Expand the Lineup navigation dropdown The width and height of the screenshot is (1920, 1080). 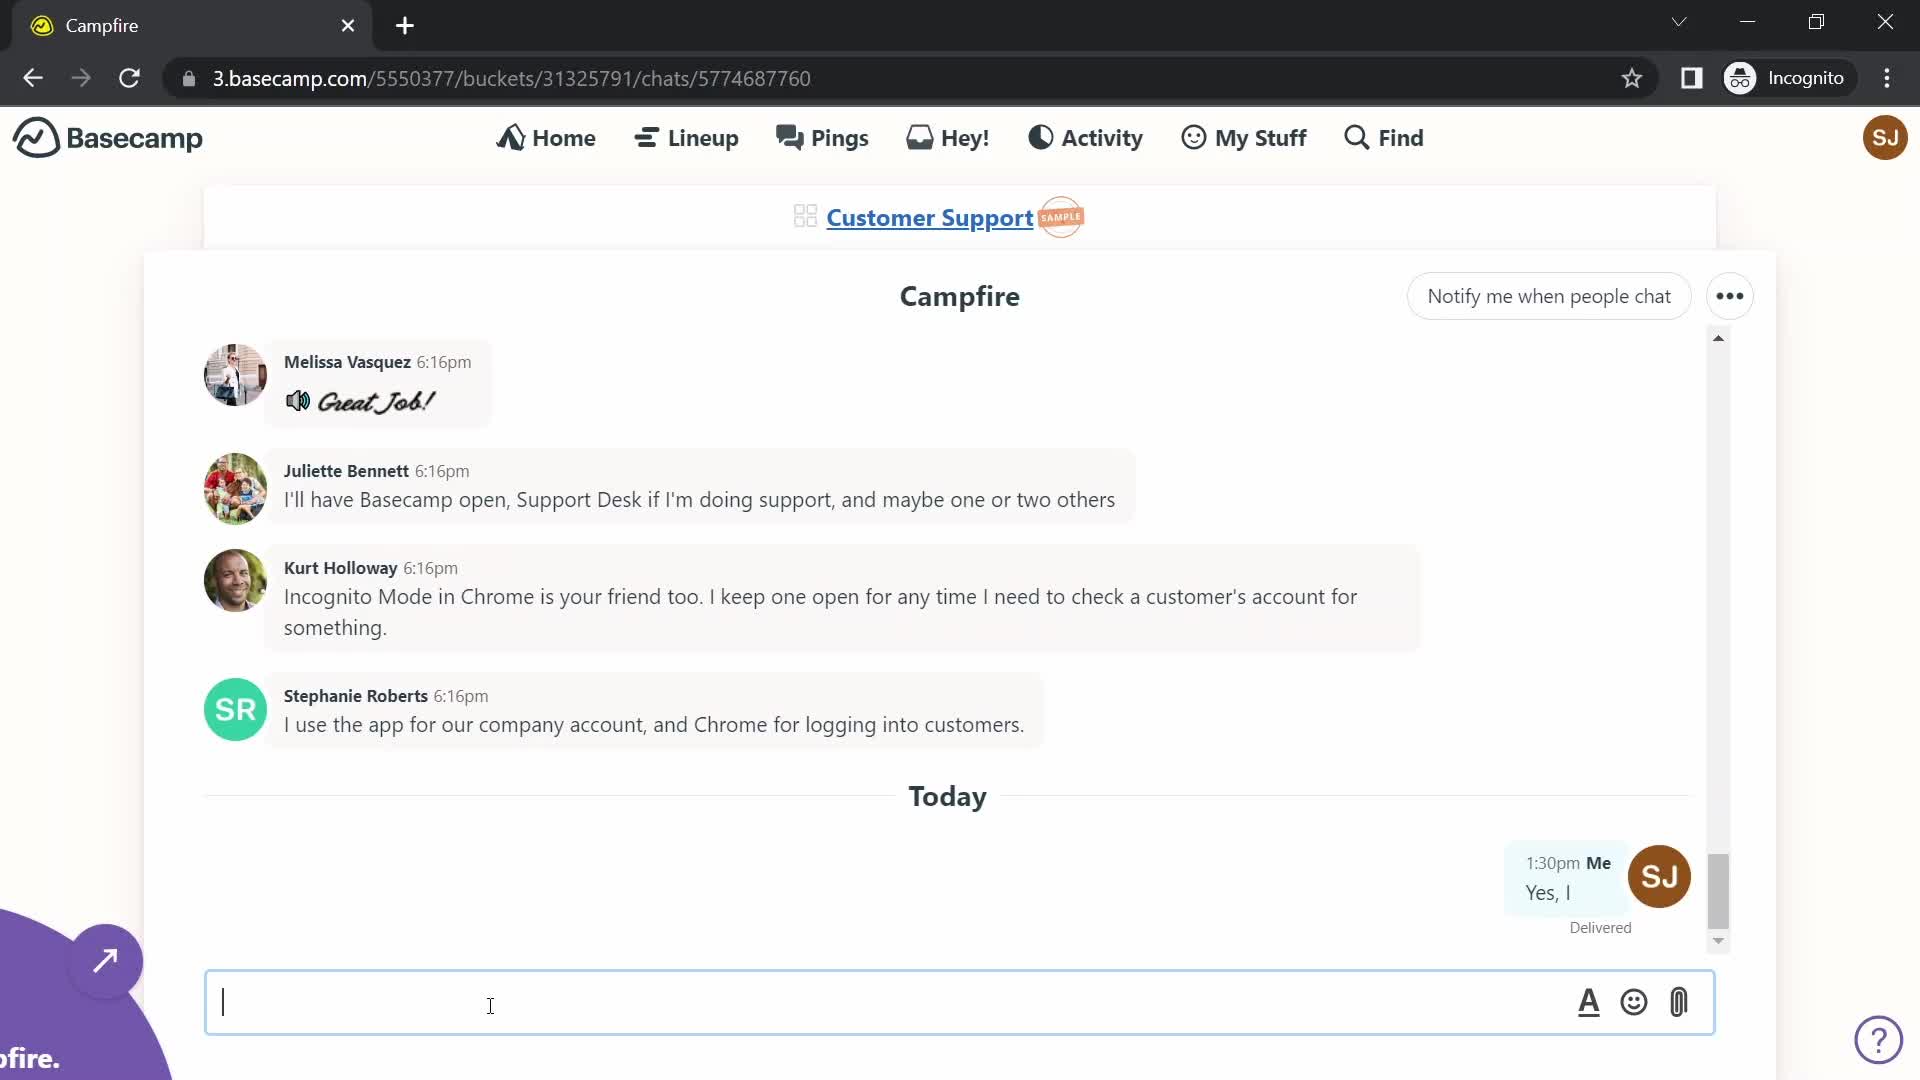[x=687, y=137]
